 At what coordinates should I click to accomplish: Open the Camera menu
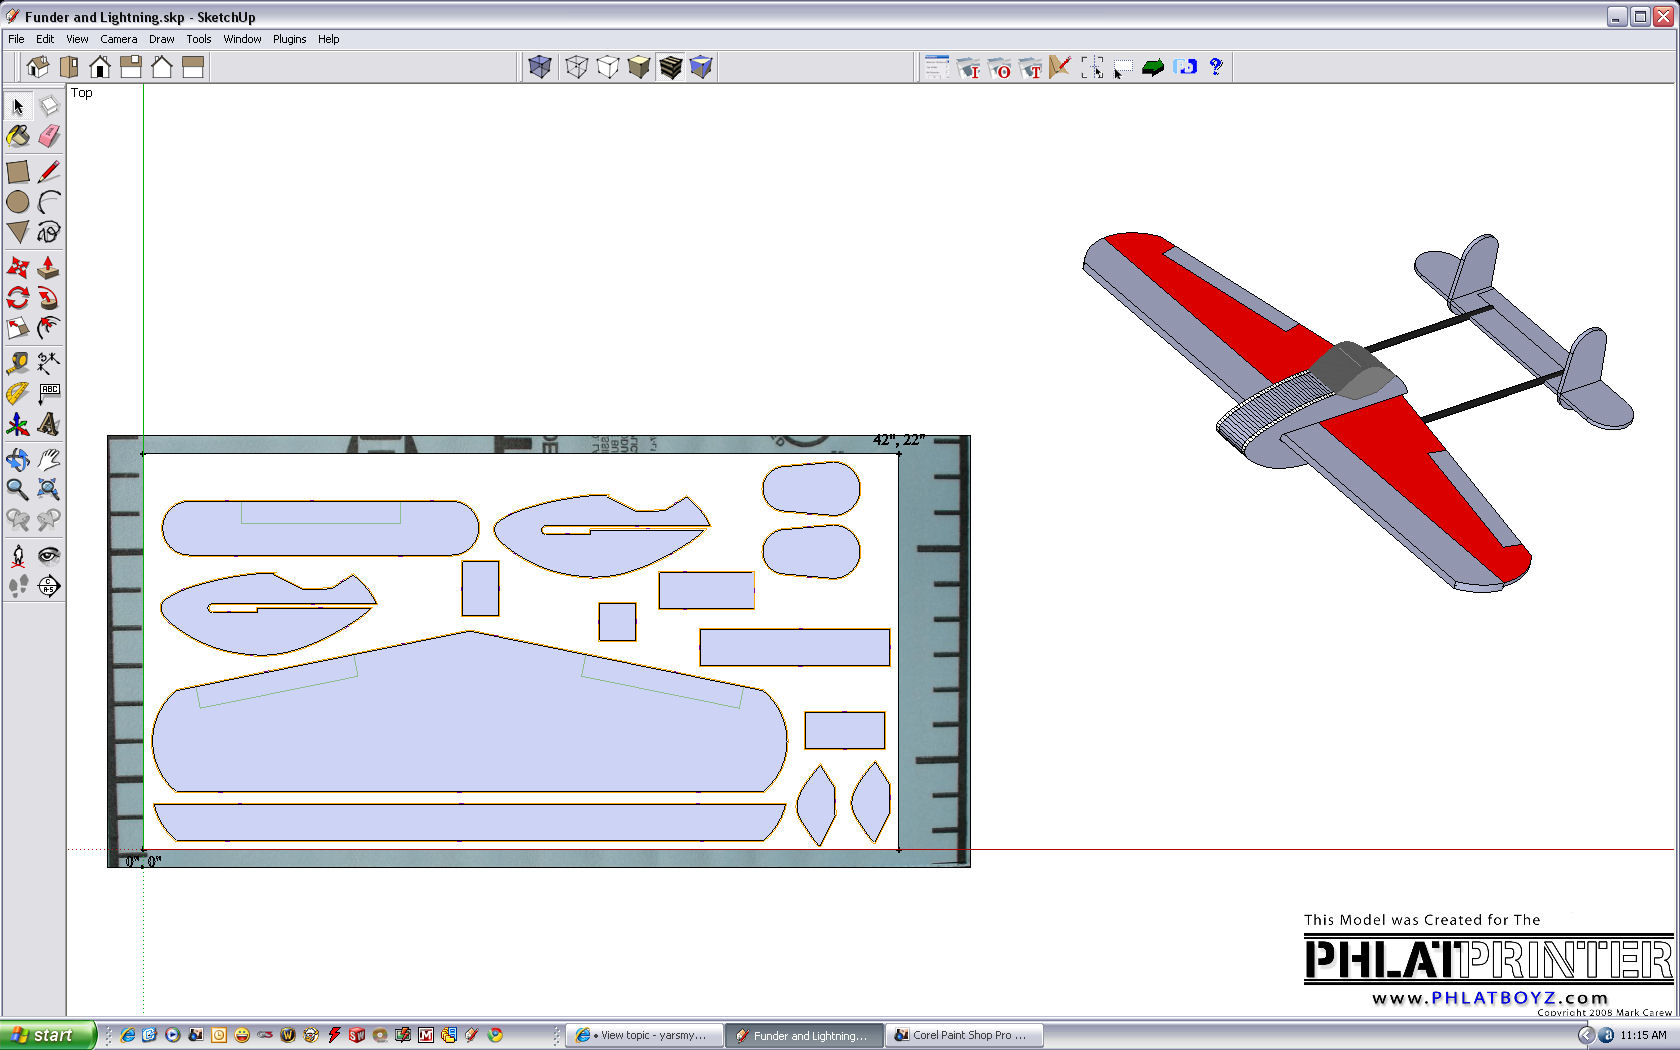coord(118,39)
